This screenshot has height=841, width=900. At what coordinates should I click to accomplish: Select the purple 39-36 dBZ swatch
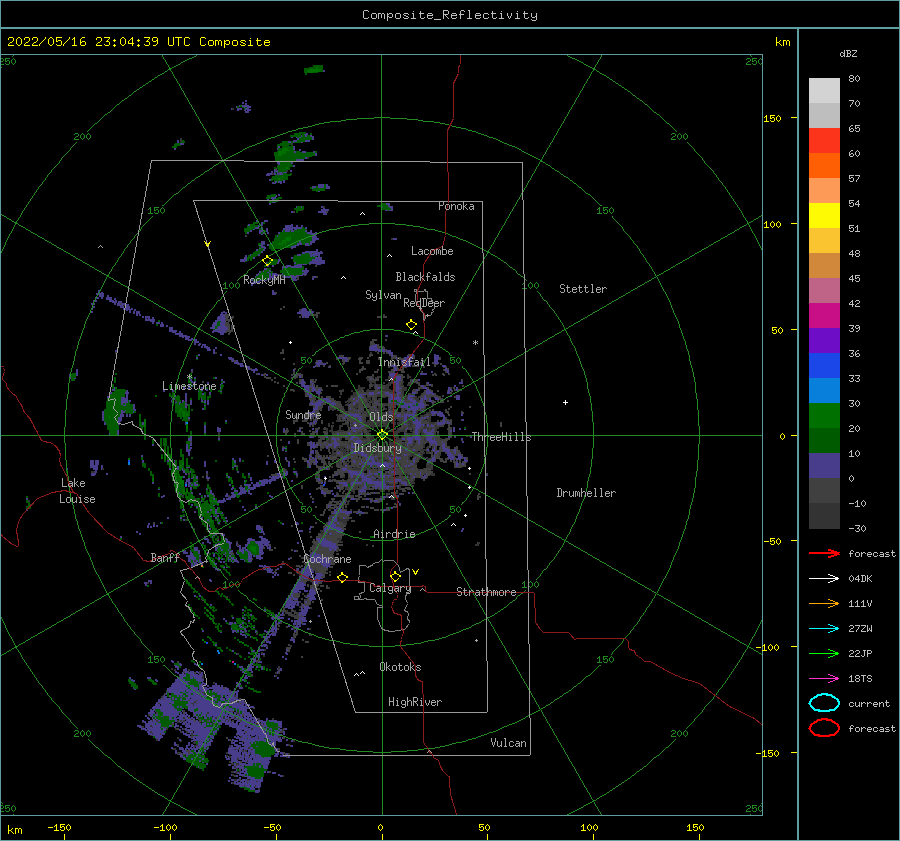(x=824, y=340)
